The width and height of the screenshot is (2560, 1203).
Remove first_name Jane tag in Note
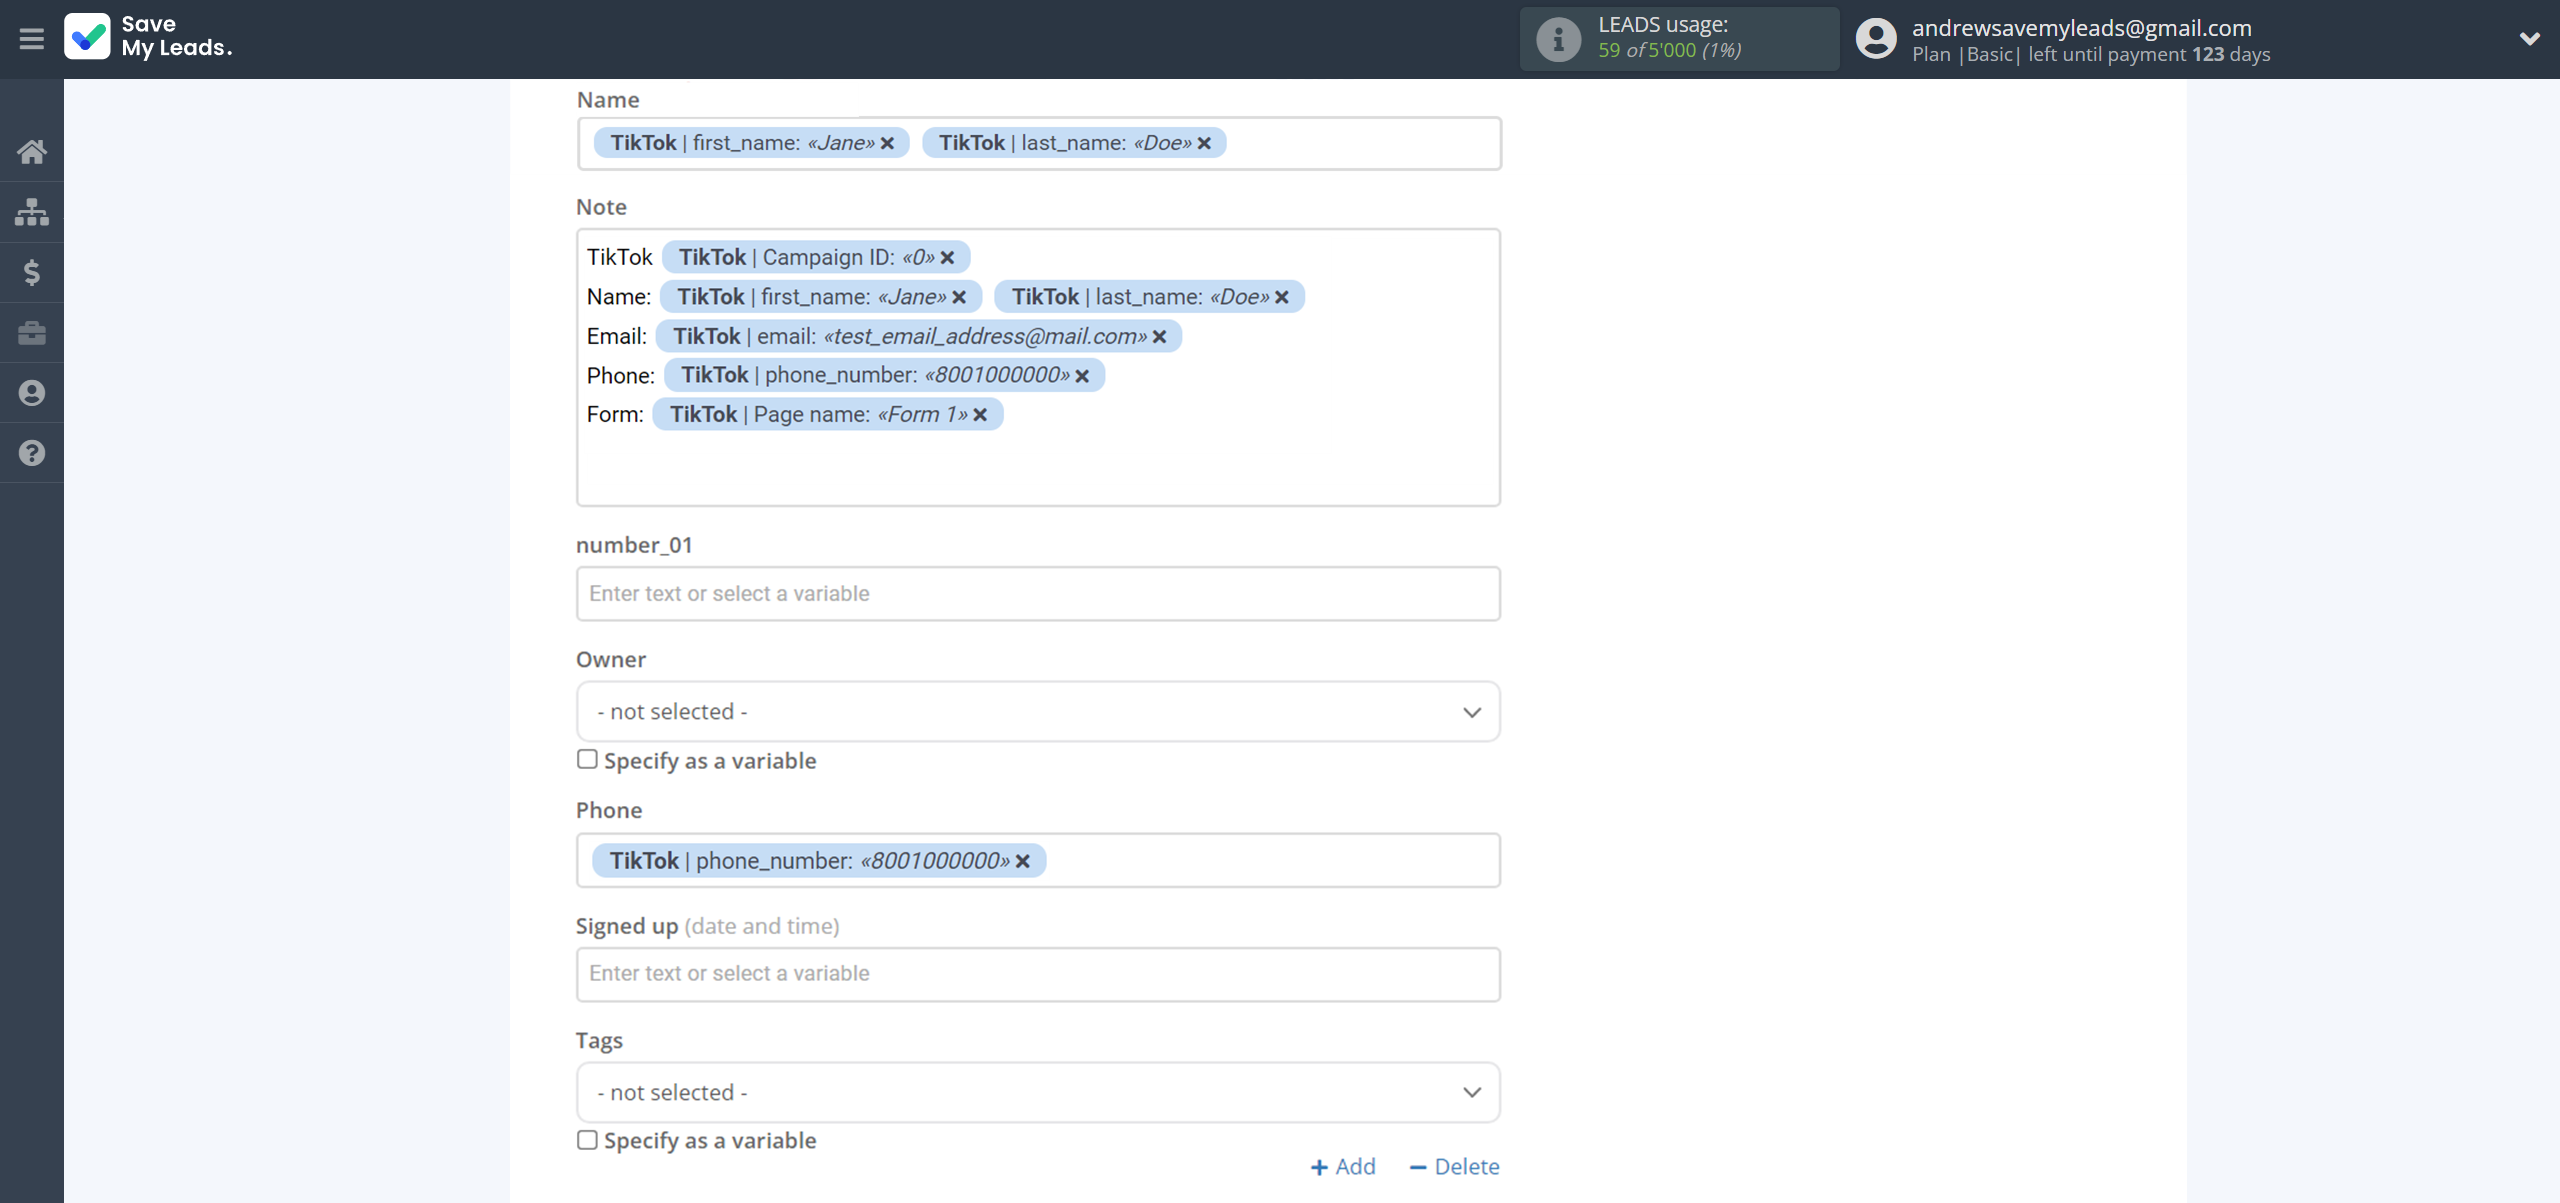click(959, 297)
